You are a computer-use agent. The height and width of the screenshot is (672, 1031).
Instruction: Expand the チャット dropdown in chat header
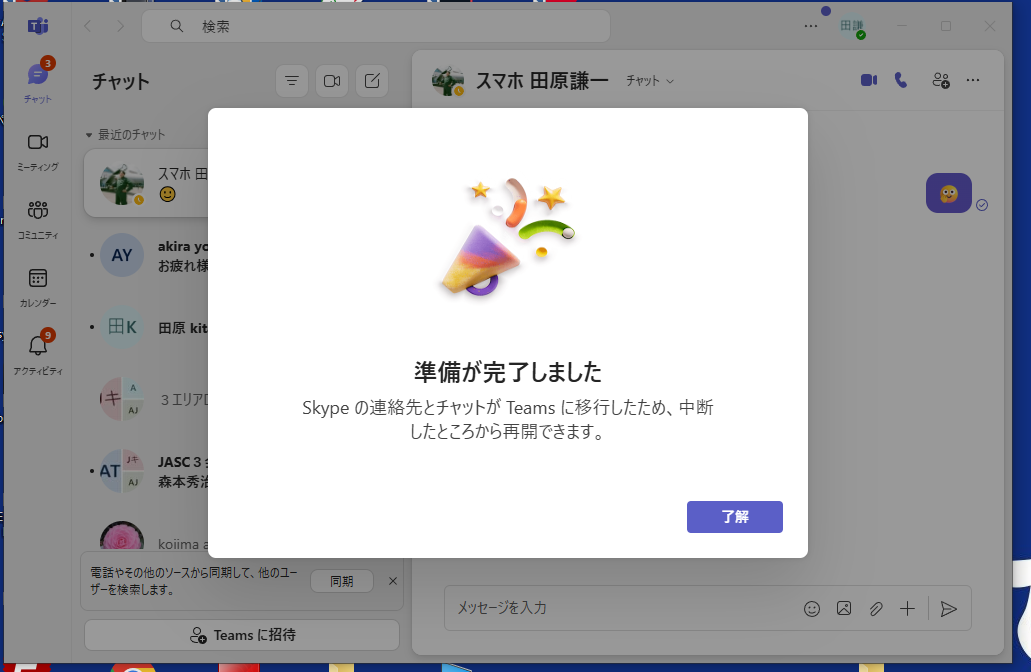(650, 81)
